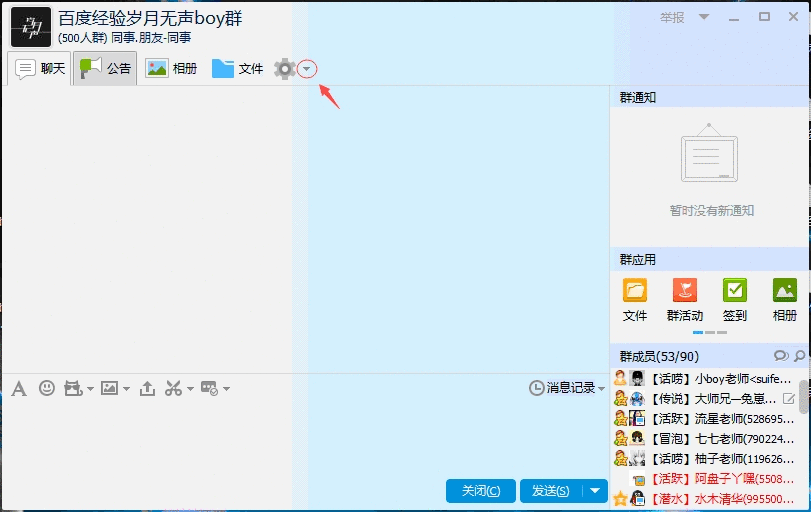This screenshot has width=811, height=512.
Task: Click the more tools icon in toolbar
Action: (x=209, y=388)
